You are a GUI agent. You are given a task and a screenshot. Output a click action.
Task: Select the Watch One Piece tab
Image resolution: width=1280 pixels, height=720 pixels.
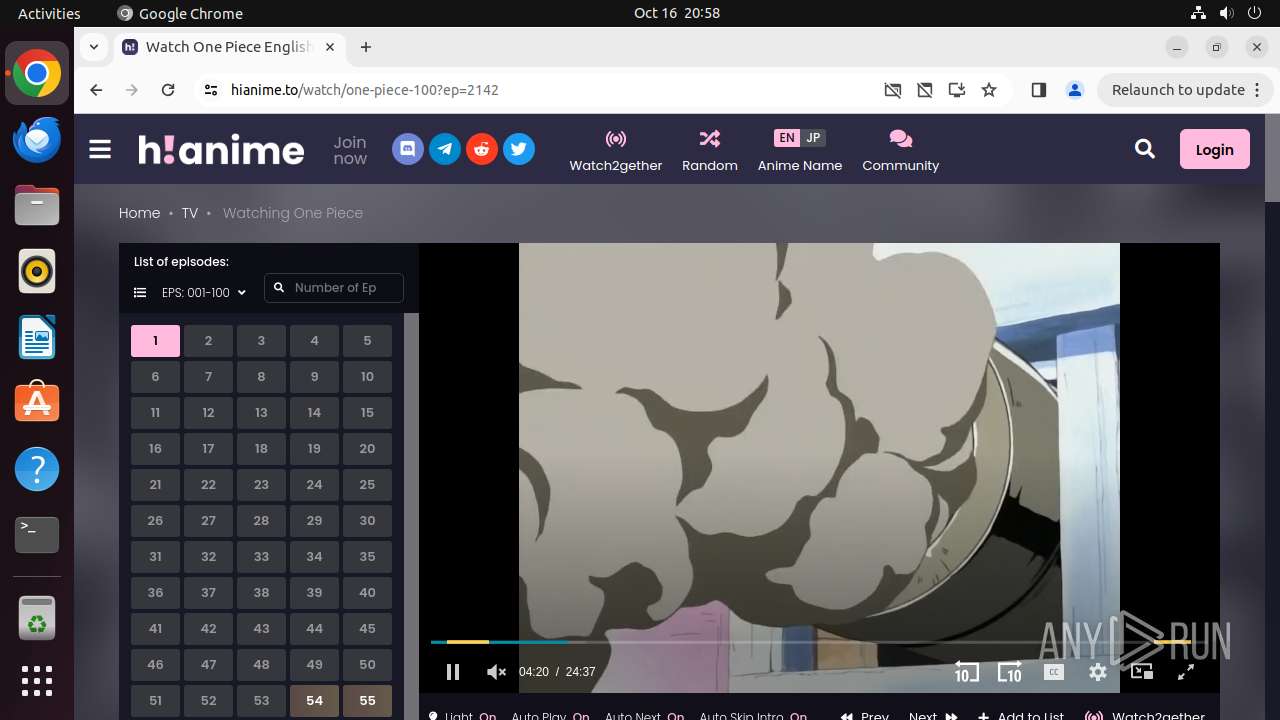(230, 47)
